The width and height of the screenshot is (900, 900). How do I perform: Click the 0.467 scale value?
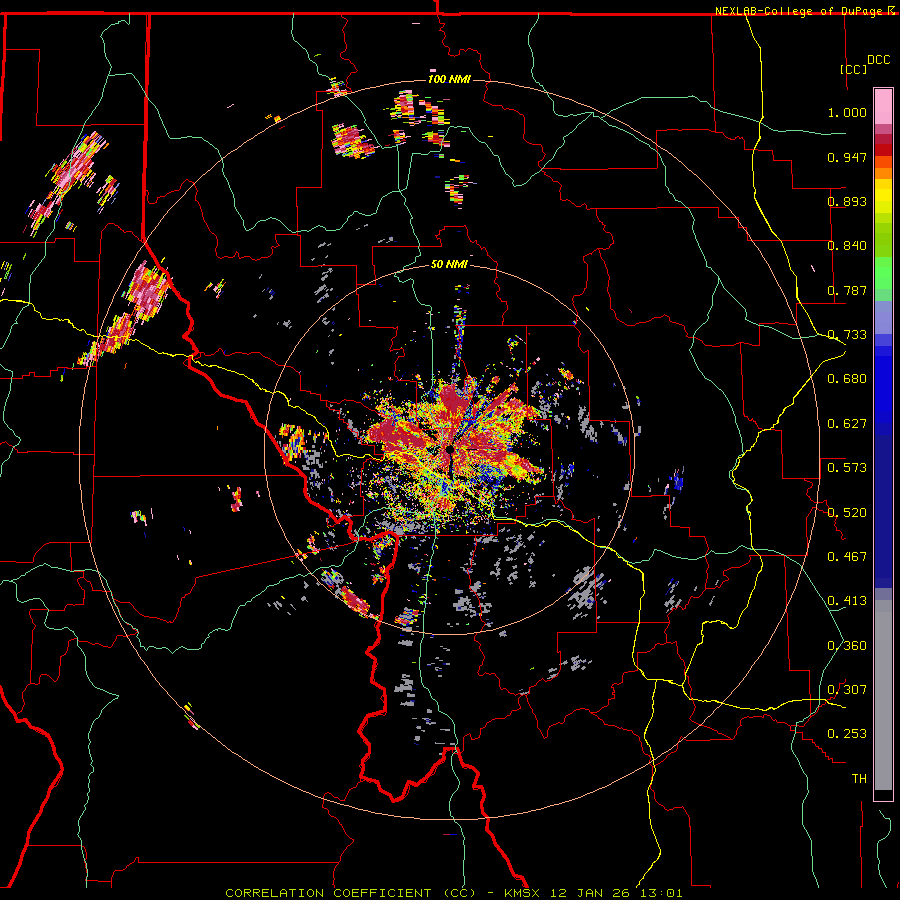[x=847, y=557]
